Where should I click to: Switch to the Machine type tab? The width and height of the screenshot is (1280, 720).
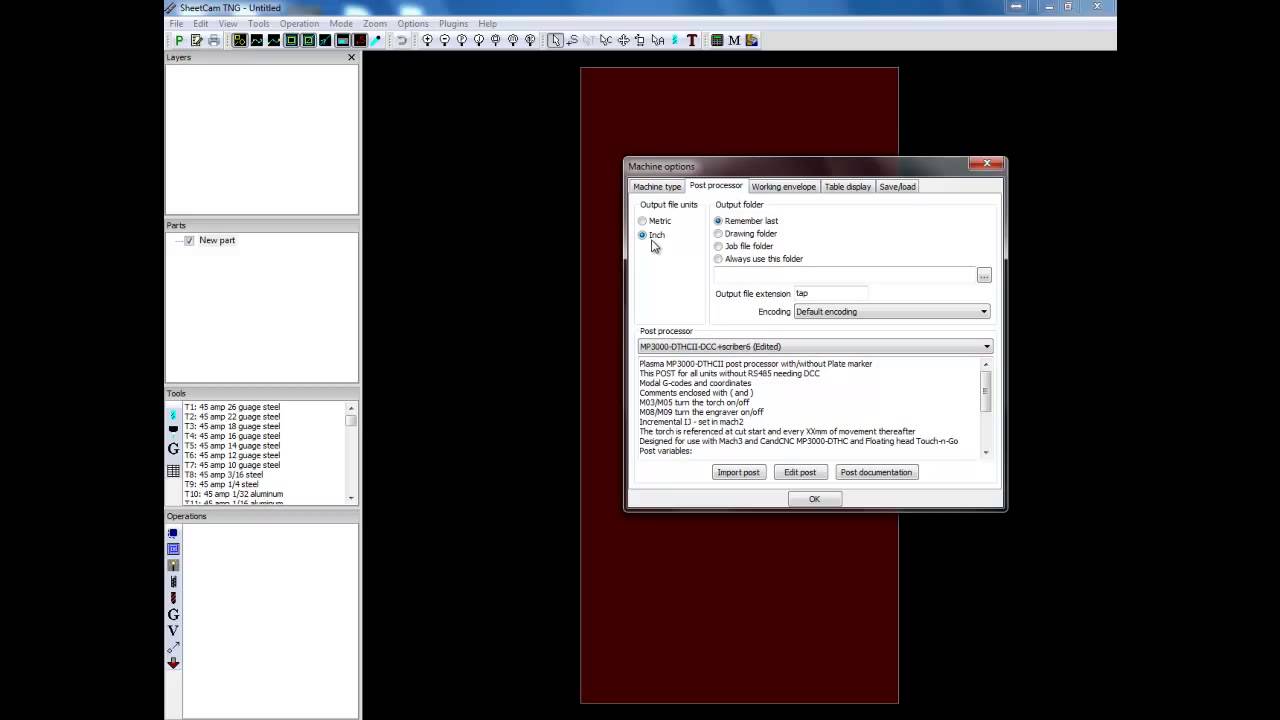coord(657,187)
